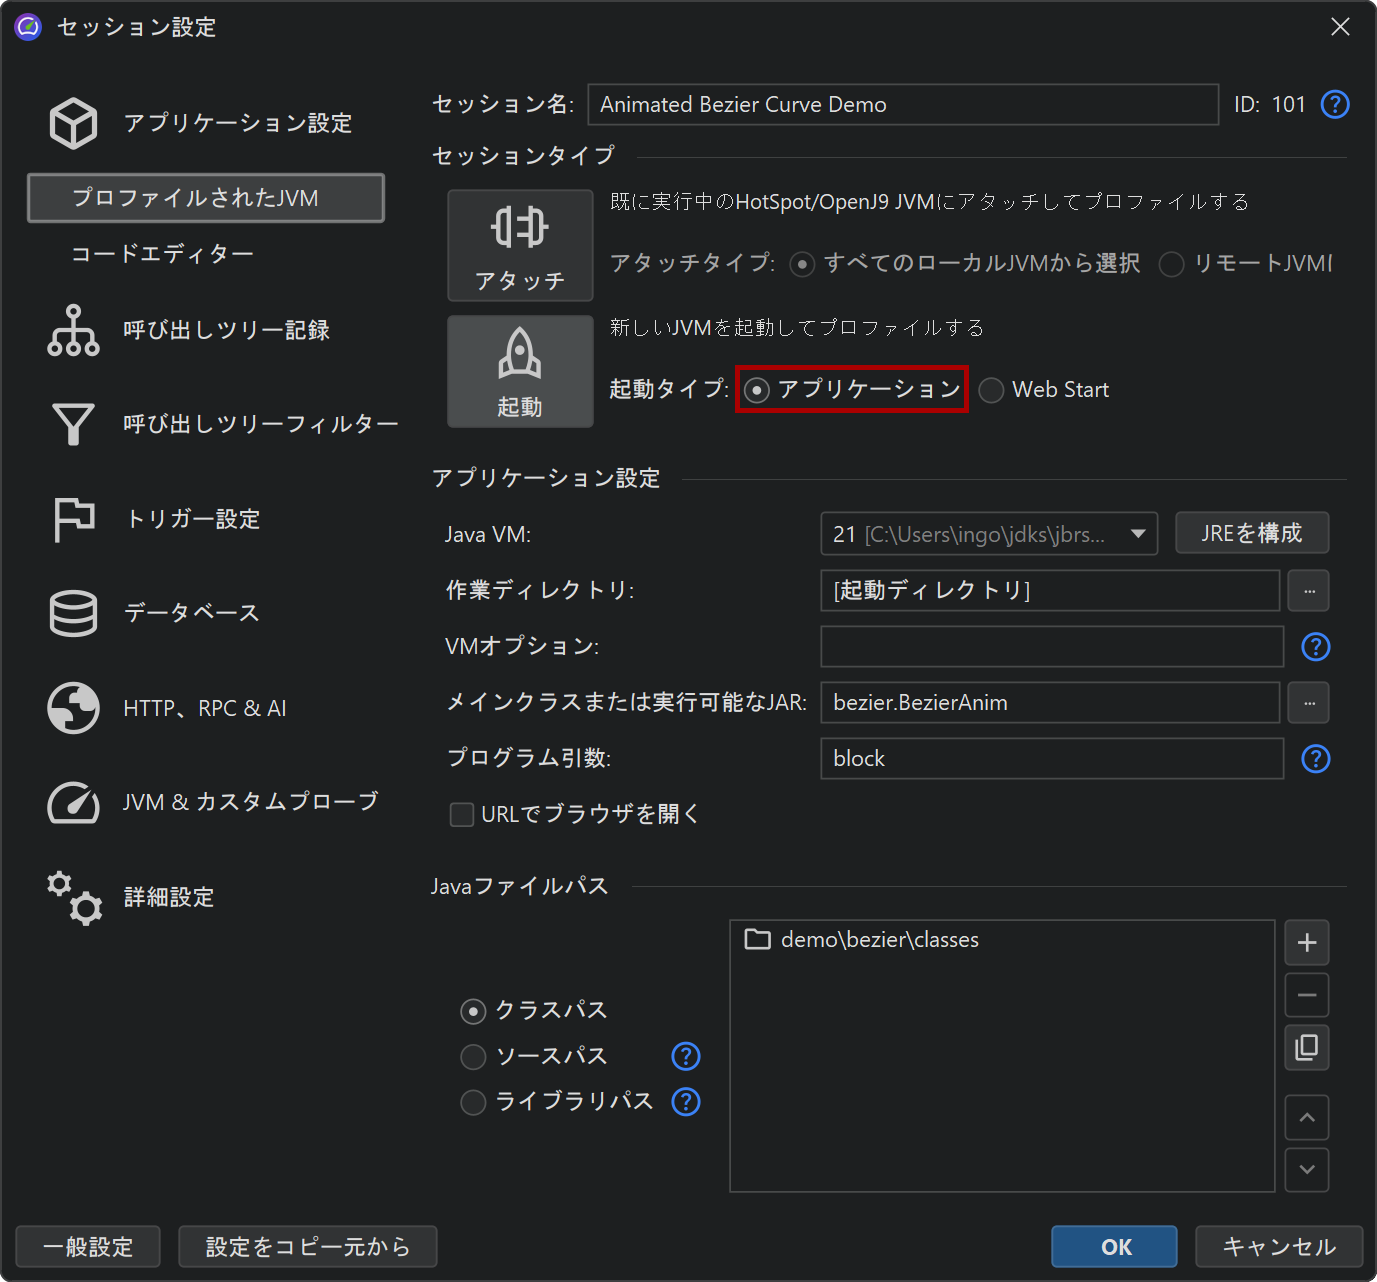Image resolution: width=1377 pixels, height=1282 pixels.
Task: Switch to code editor (コードエディター) item
Action: coord(162,254)
